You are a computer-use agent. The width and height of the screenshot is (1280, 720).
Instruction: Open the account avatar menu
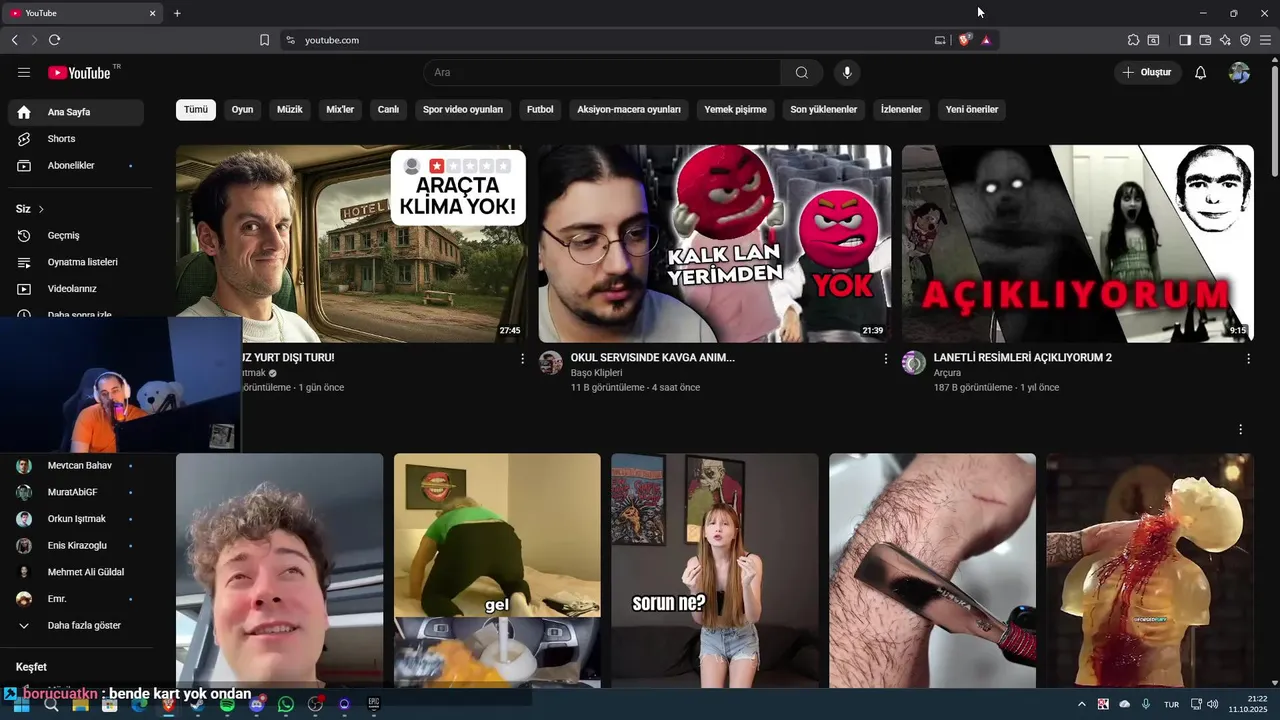coord(1239,72)
